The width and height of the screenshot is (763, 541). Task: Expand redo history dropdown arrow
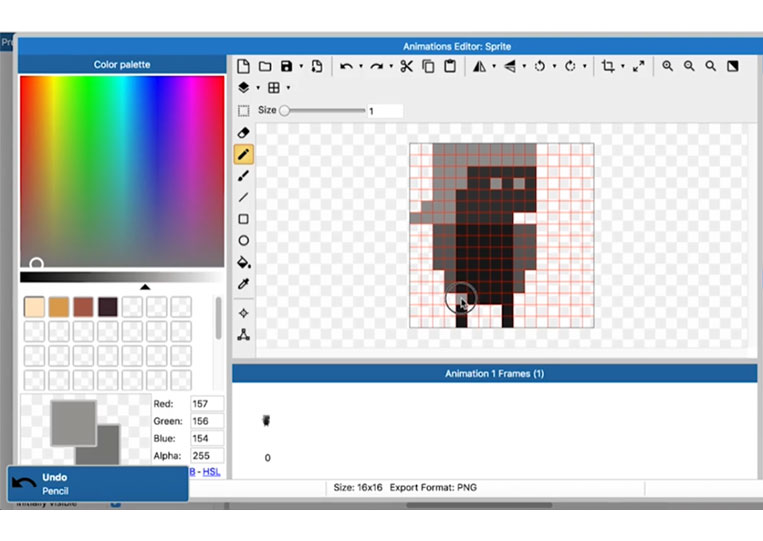[x=391, y=66]
